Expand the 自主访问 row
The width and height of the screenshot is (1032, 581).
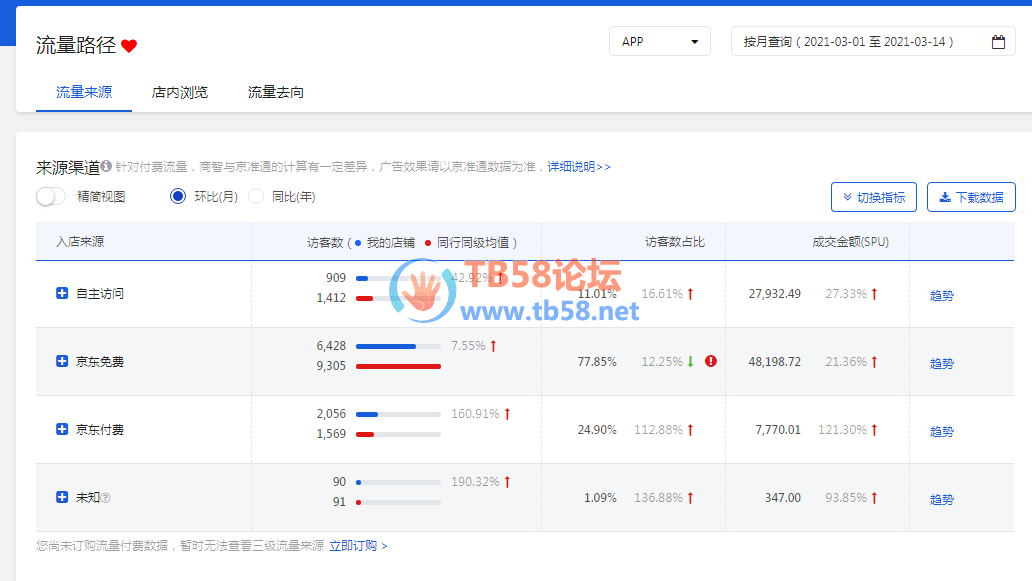pyautogui.click(x=62, y=293)
